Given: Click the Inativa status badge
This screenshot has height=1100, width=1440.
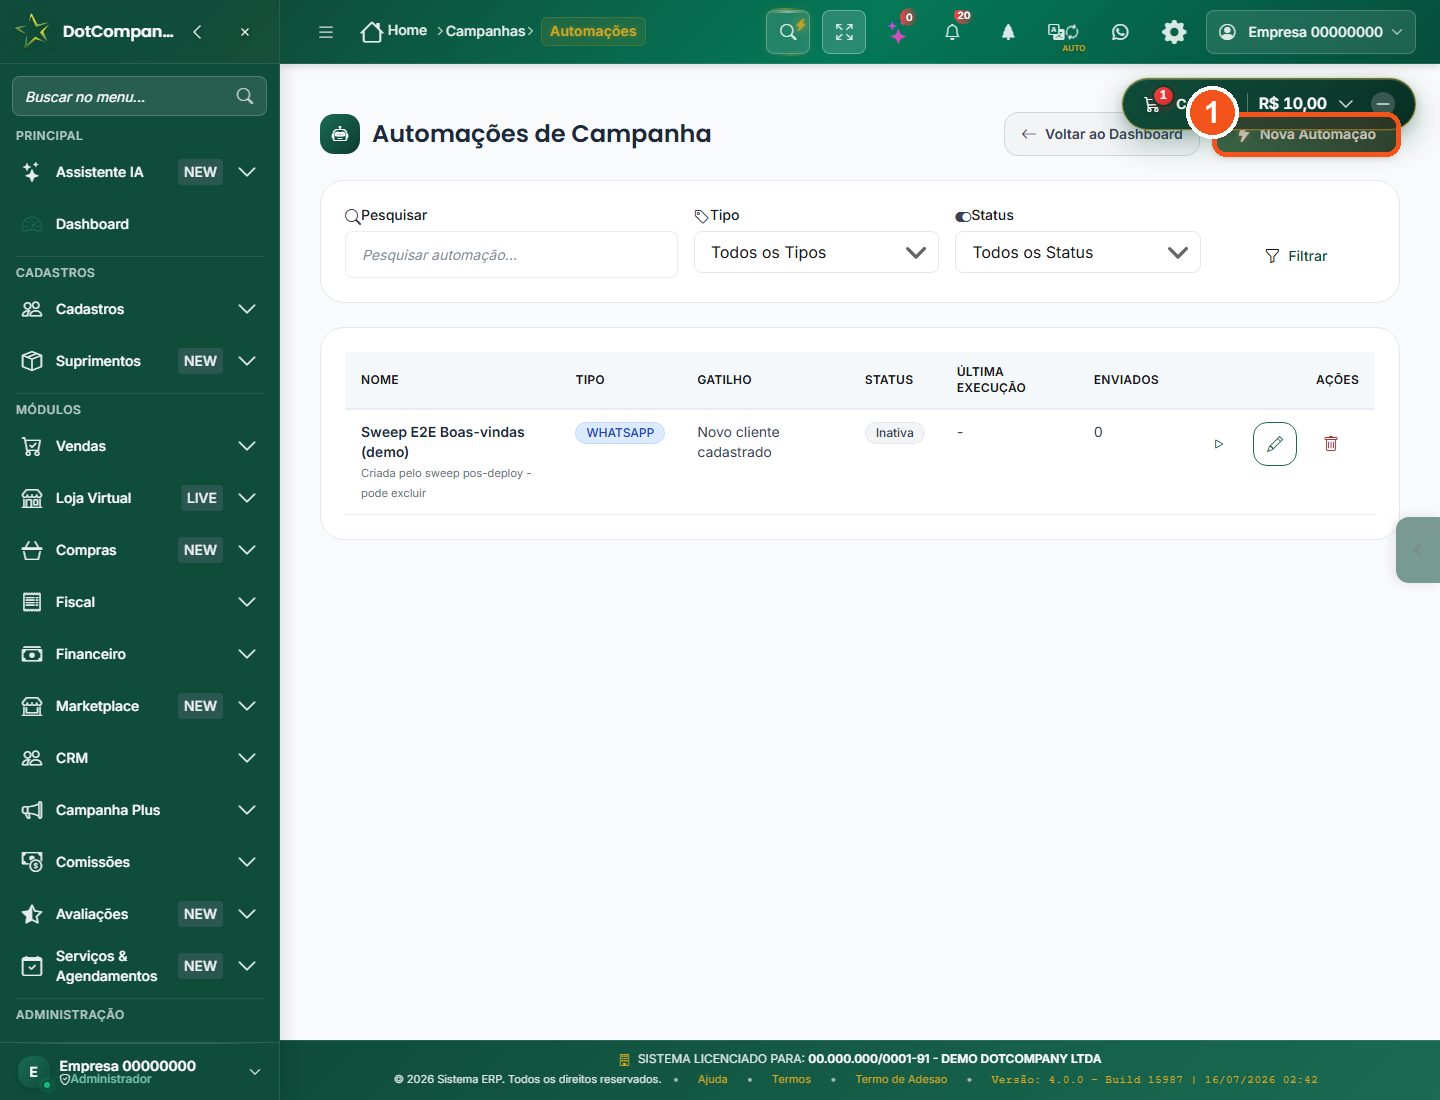Looking at the screenshot, I should point(894,433).
